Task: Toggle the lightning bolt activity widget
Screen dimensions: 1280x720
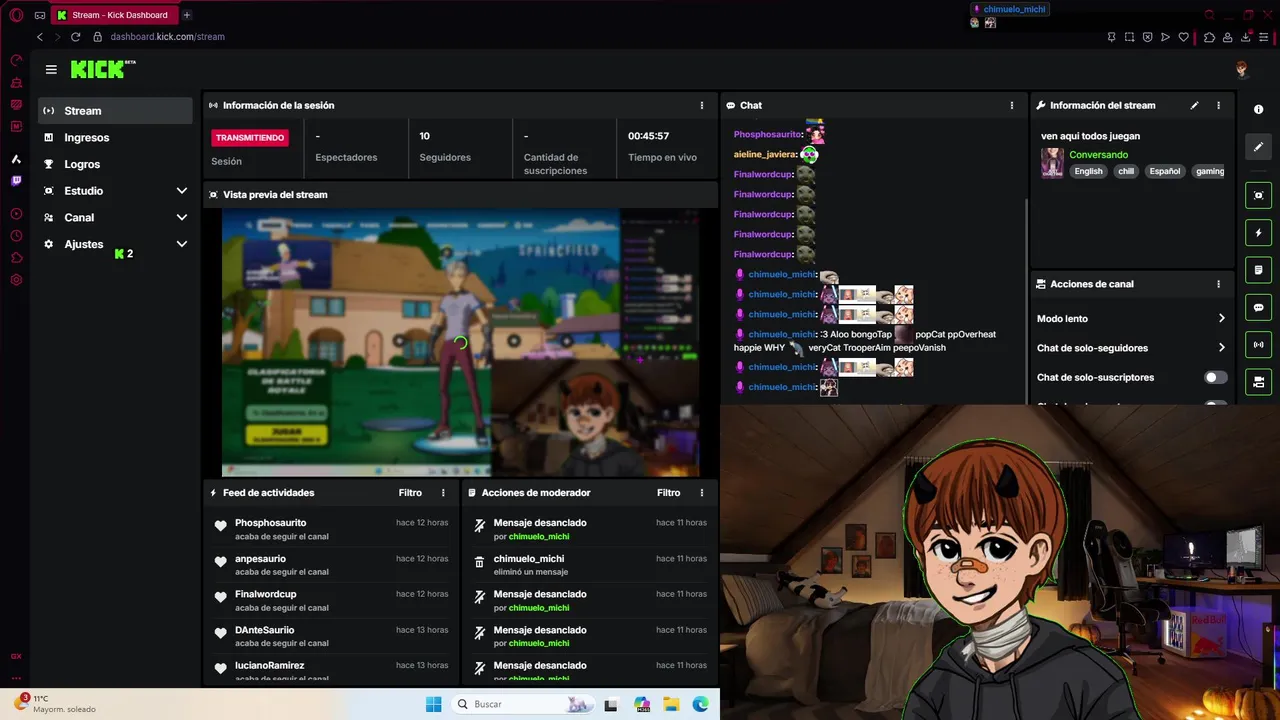Action: tap(1258, 233)
